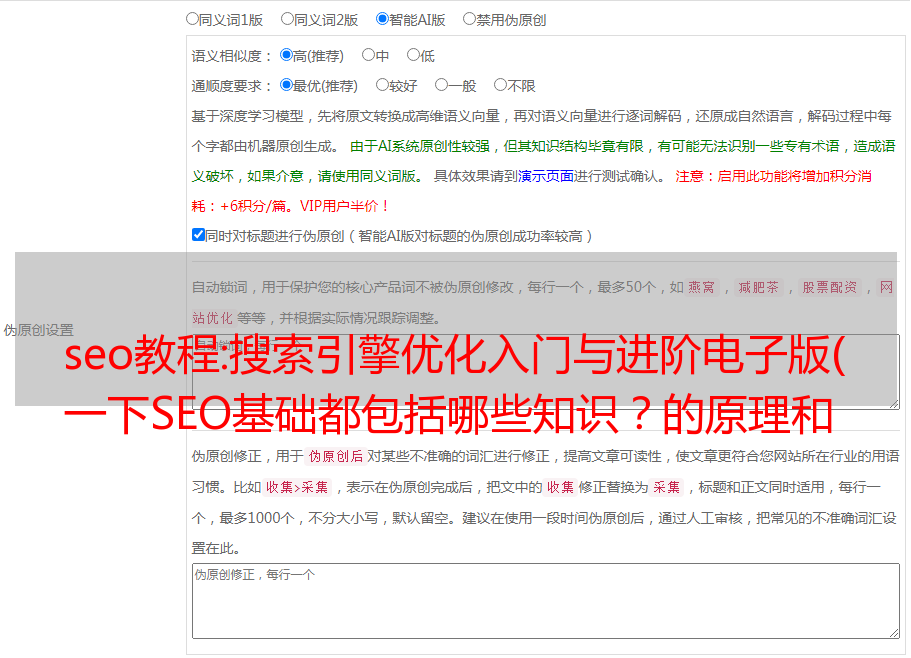Choose 最优(推荐) for 通顺度要求
911x658 pixels.
click(x=286, y=85)
